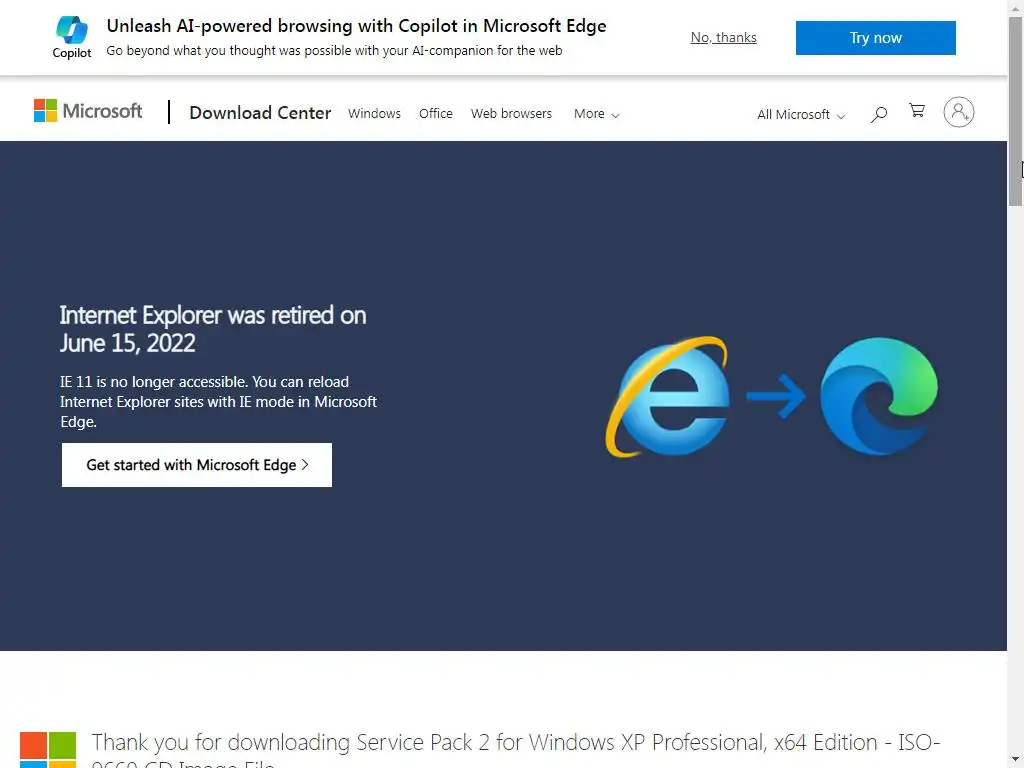Click the Internet Explorer logo image

(x=667, y=396)
